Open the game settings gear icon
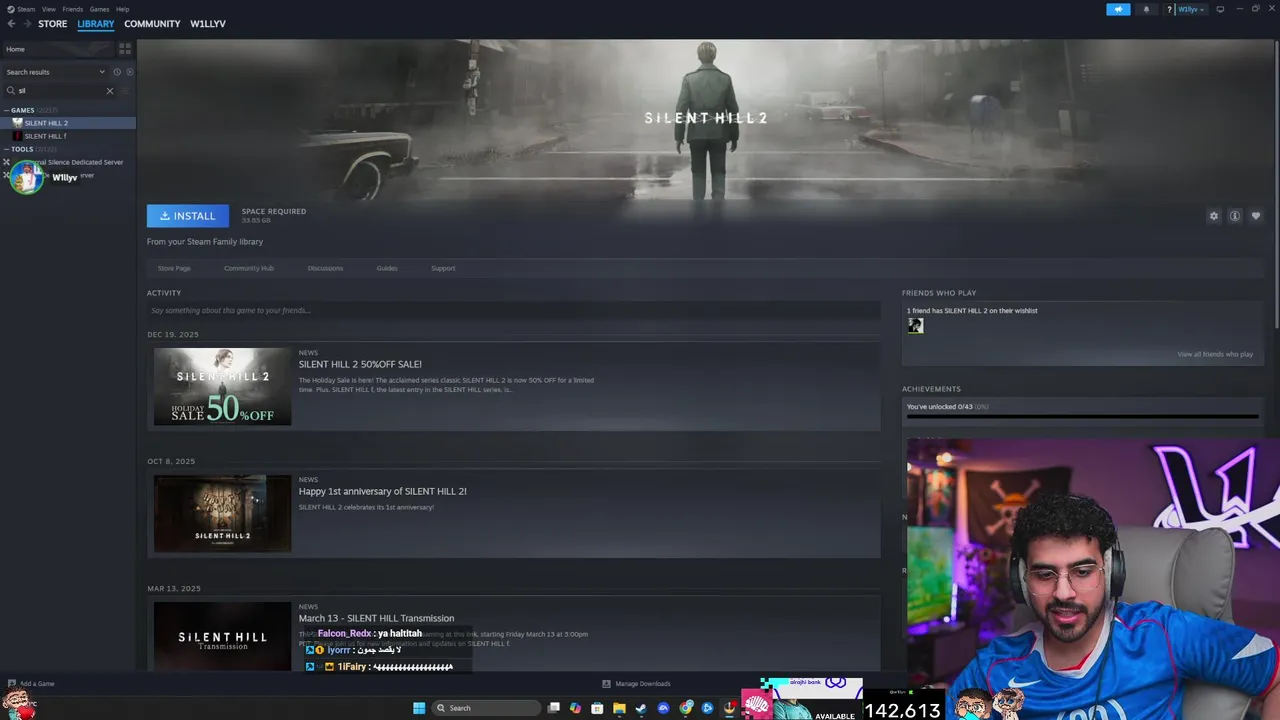 click(x=1214, y=216)
